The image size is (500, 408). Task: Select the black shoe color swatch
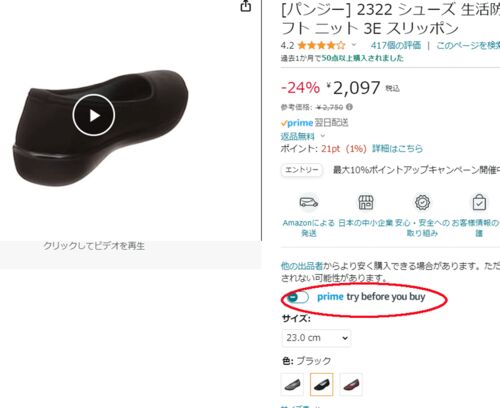point(321,384)
